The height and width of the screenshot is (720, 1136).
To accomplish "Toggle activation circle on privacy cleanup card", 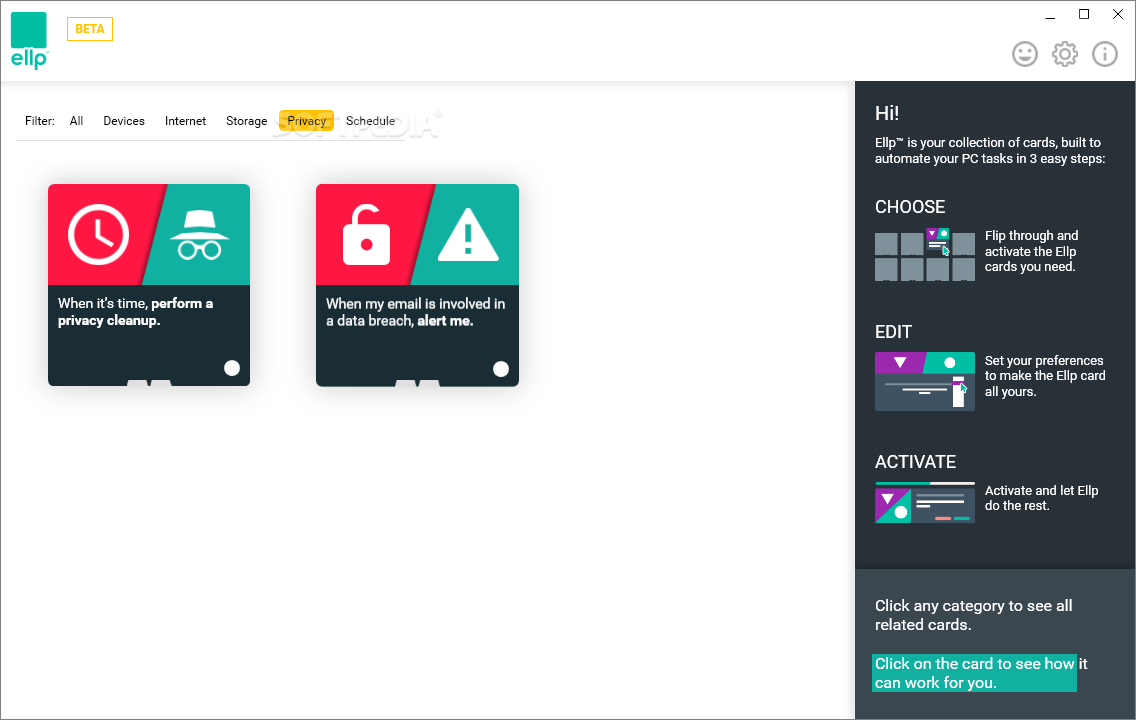I will 232,368.
